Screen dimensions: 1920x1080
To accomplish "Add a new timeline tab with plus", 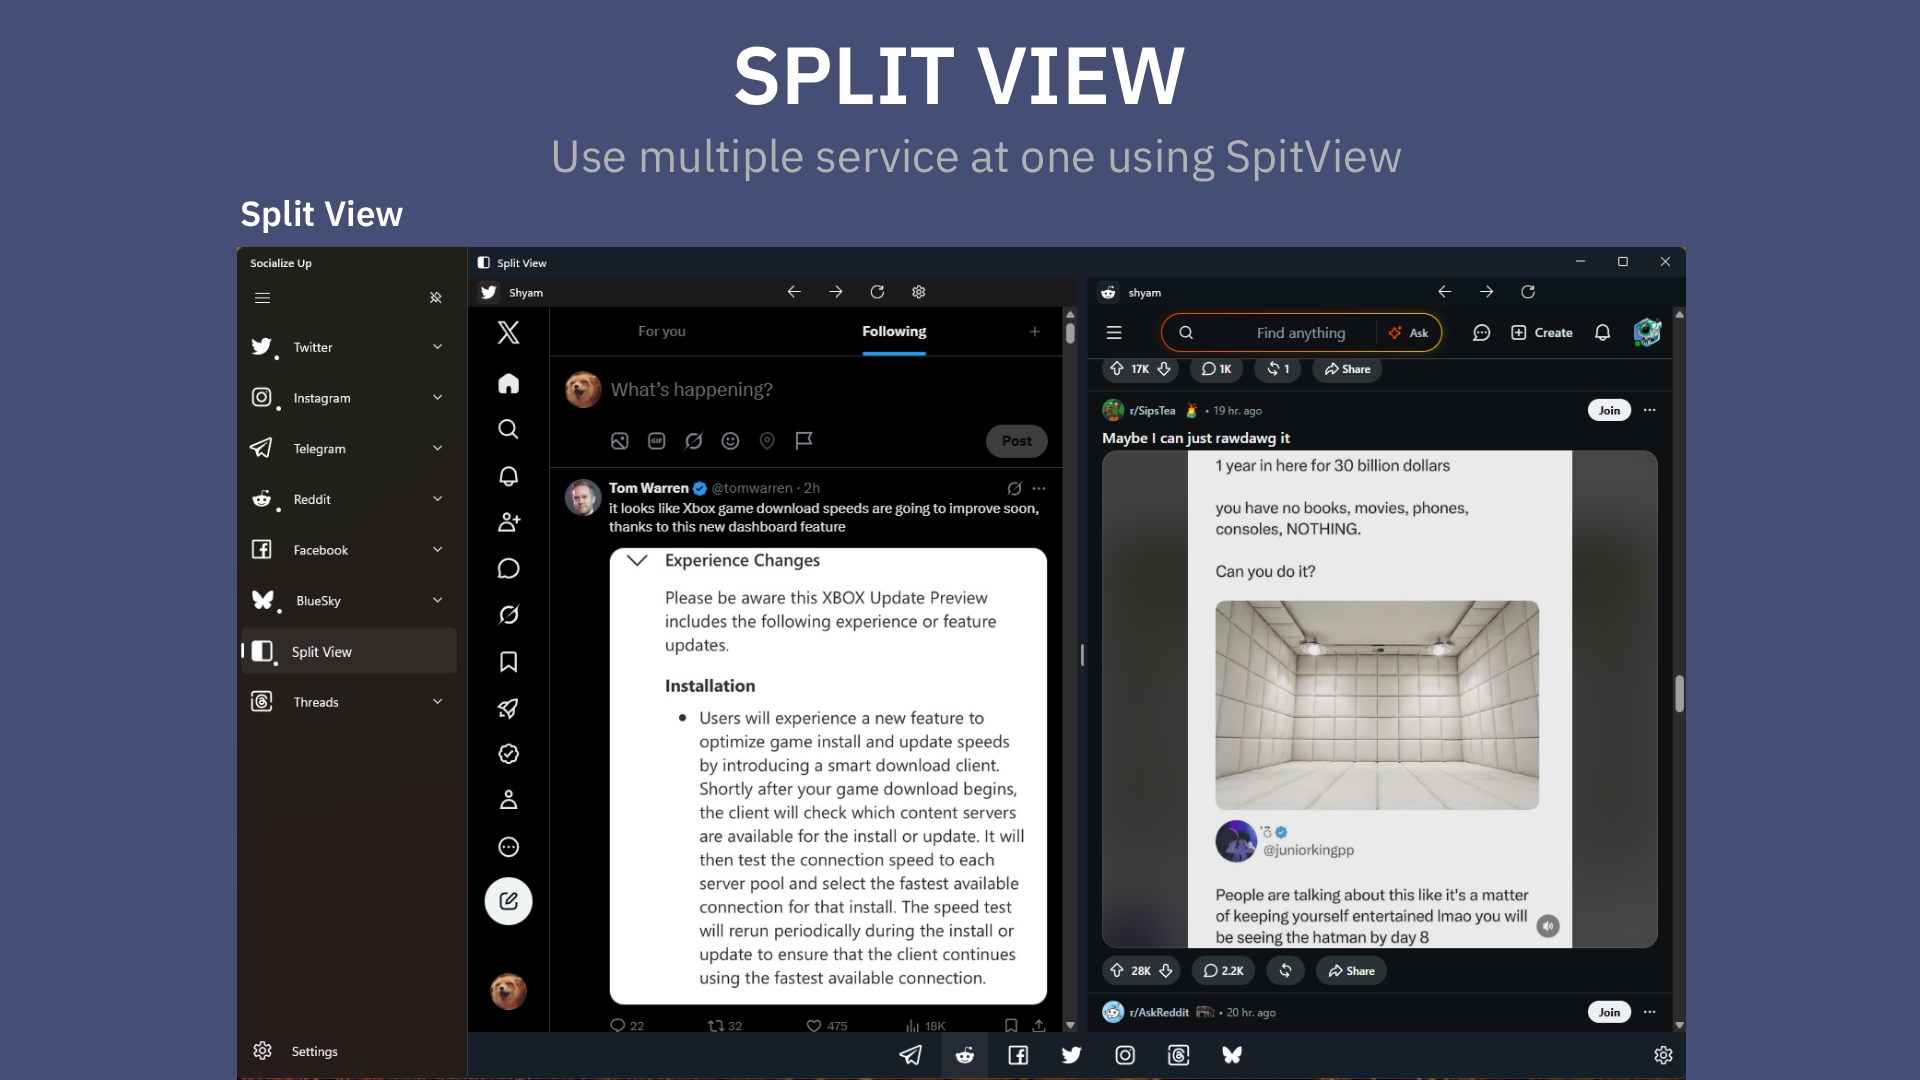I will coord(1035,331).
